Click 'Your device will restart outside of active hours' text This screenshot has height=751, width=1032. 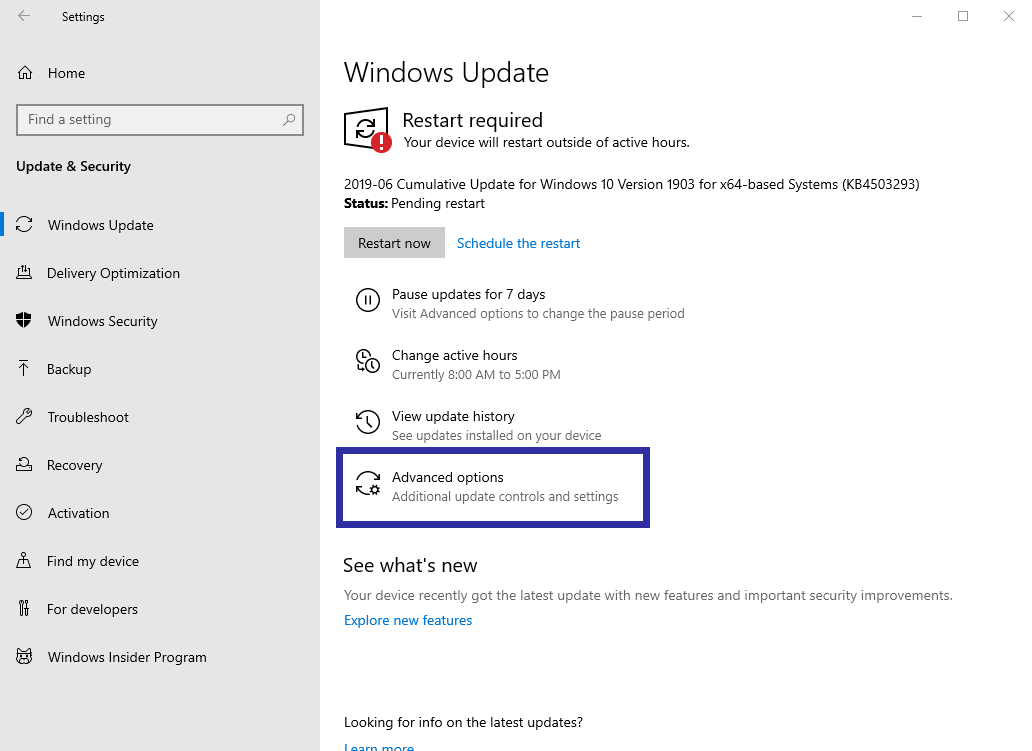tap(546, 142)
